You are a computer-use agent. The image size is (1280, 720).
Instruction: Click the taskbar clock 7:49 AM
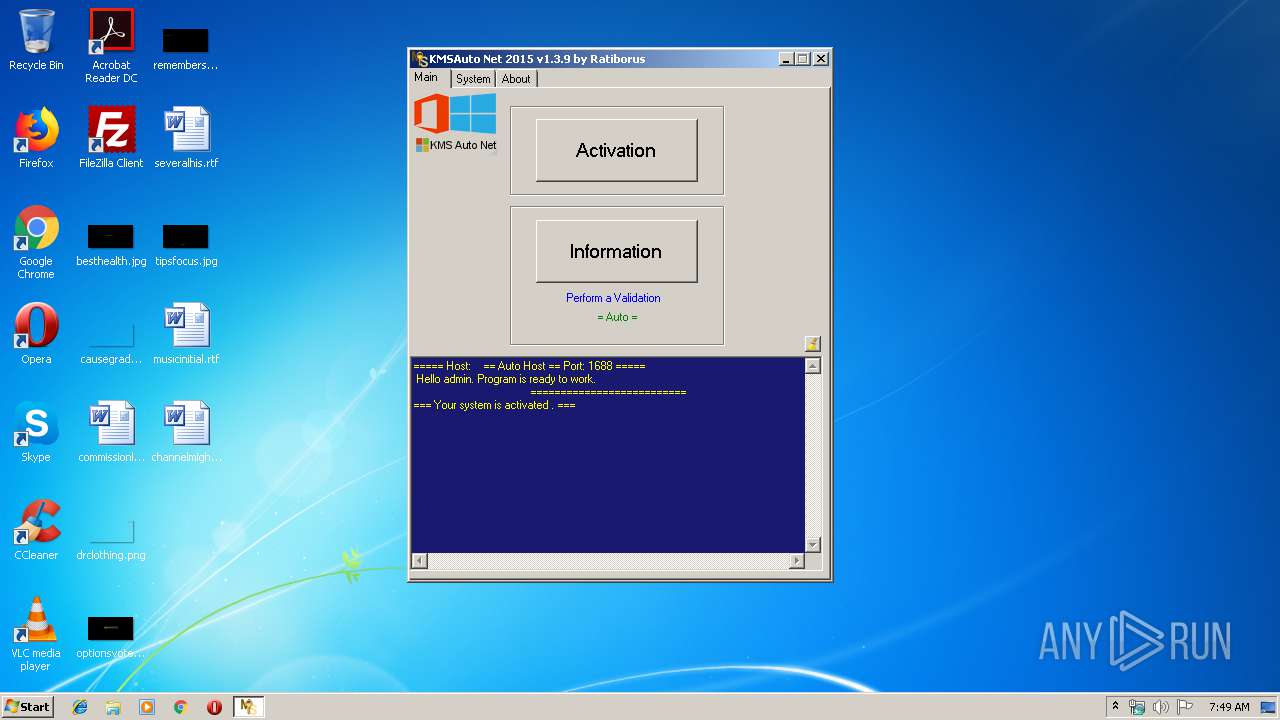pos(1229,707)
